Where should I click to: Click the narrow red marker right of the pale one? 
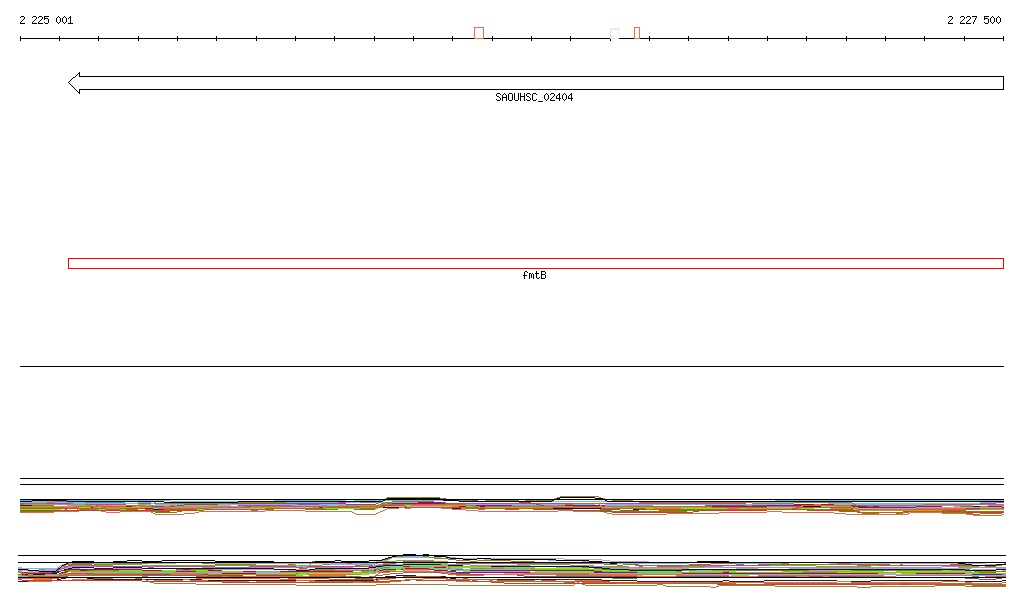[x=637, y=33]
